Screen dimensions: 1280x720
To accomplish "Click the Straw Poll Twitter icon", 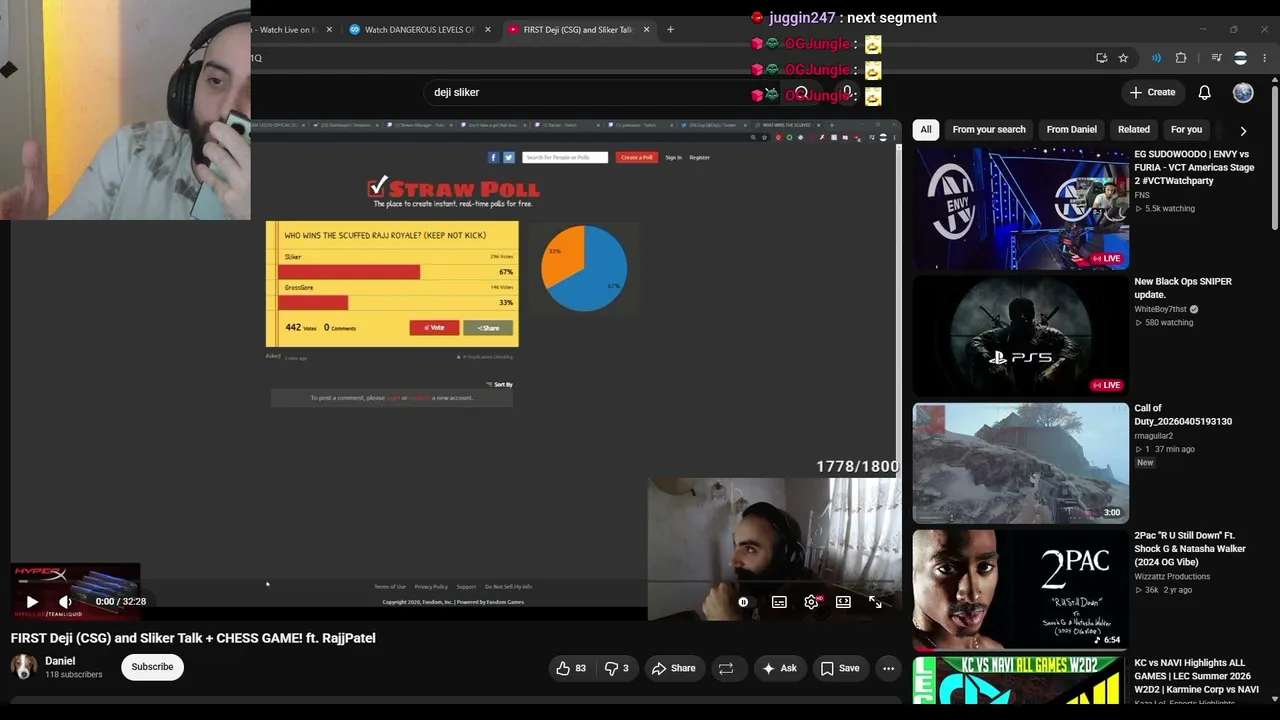I will click(x=508, y=157).
